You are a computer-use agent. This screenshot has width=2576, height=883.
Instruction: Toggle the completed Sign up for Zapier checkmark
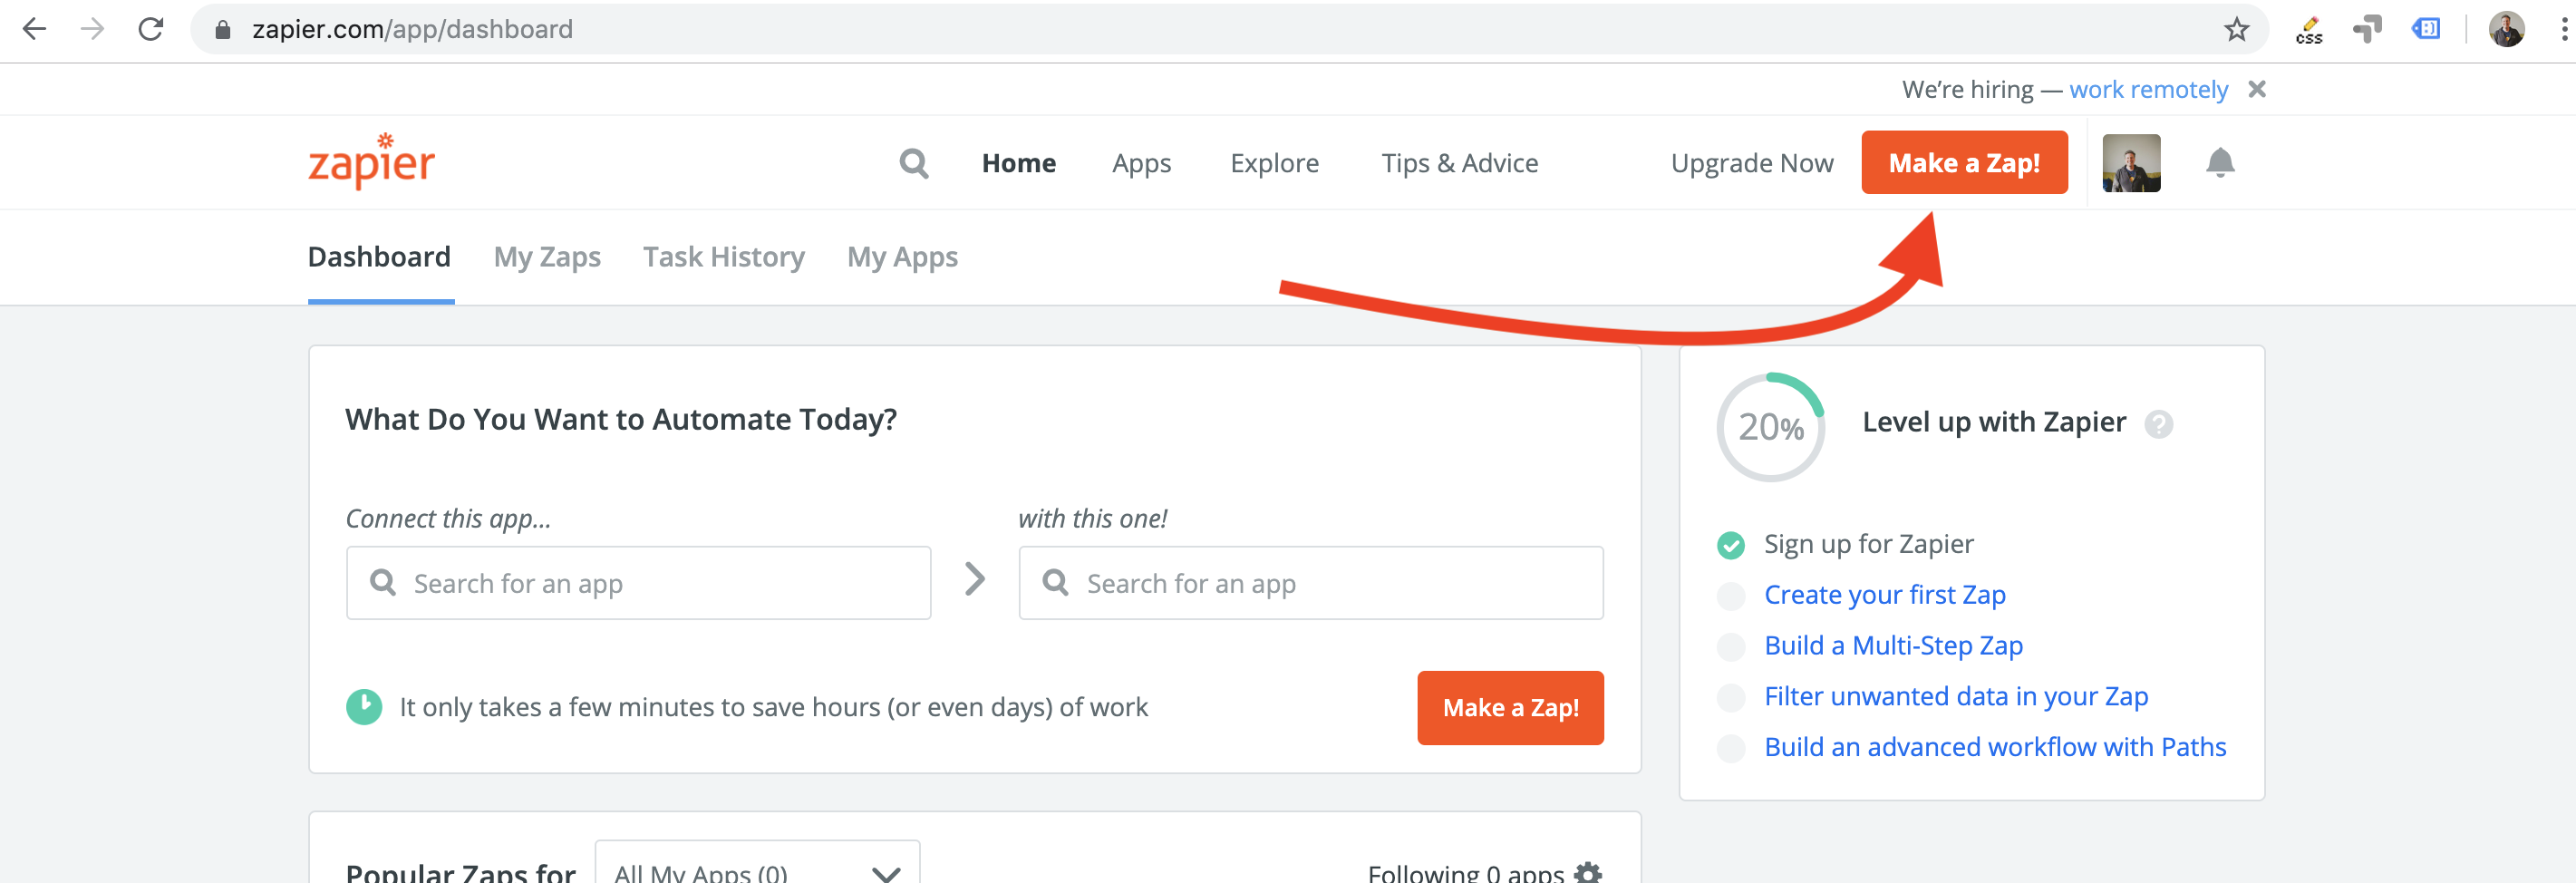click(x=1731, y=544)
